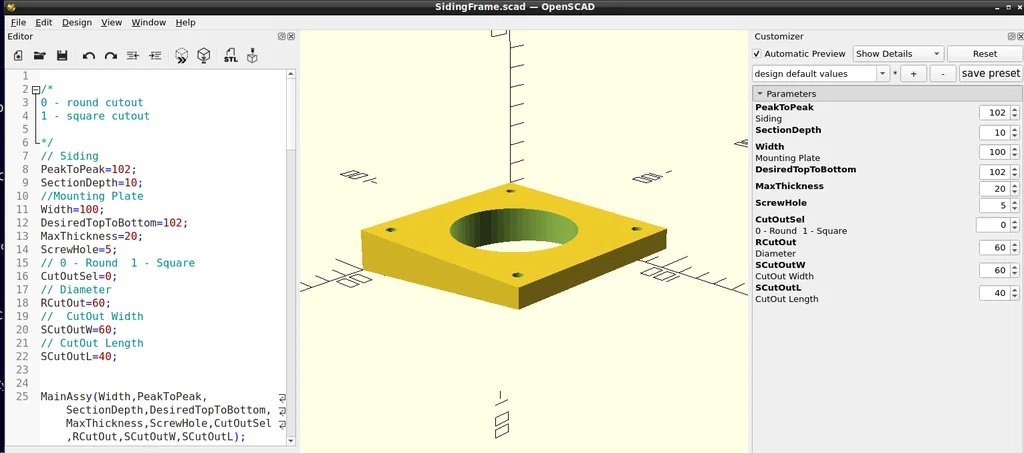Send the design to the 3D printer

click(252, 56)
